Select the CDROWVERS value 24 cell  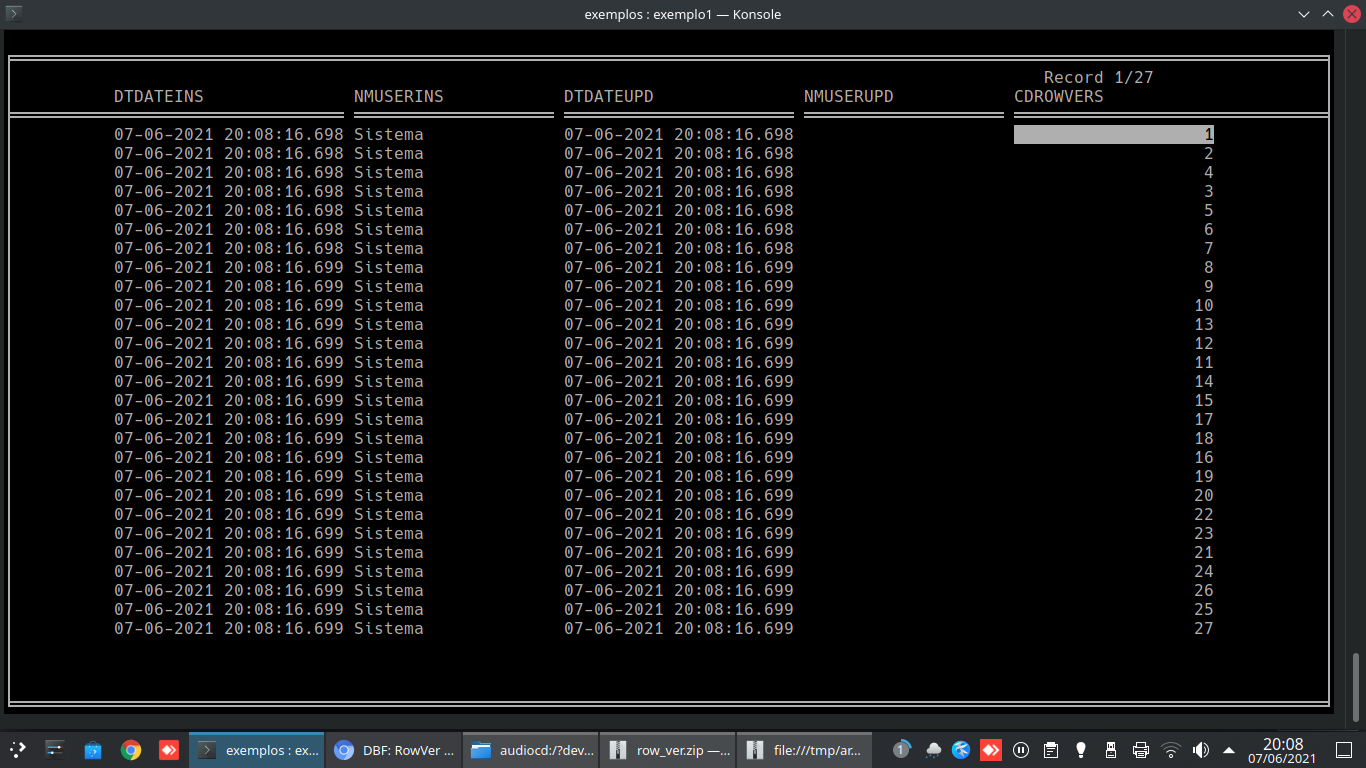(x=1204, y=571)
